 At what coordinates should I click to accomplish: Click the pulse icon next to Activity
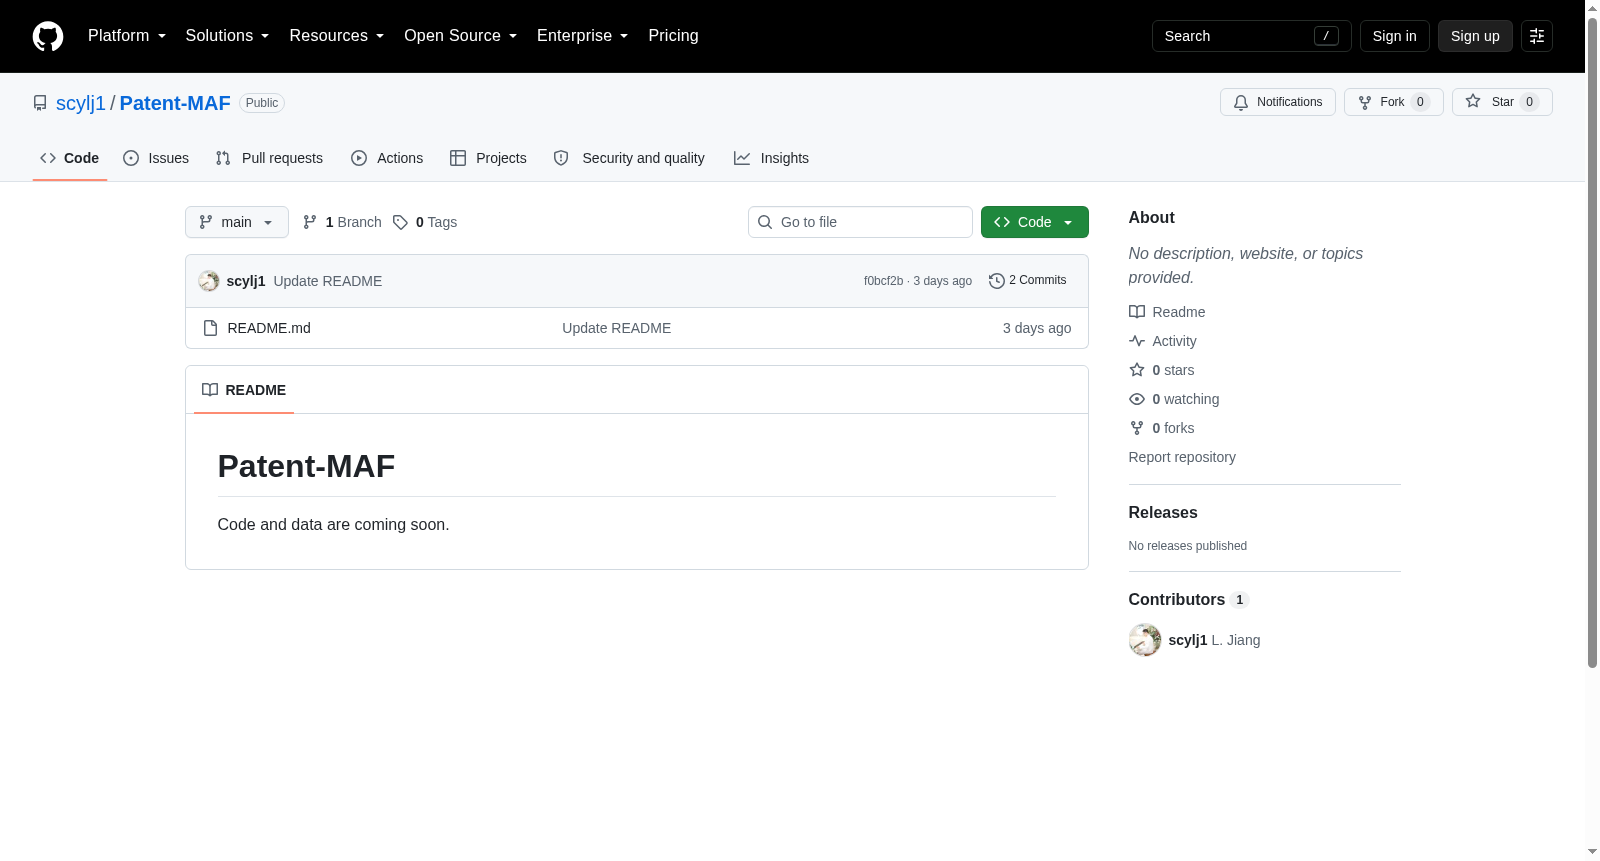[1137, 341]
